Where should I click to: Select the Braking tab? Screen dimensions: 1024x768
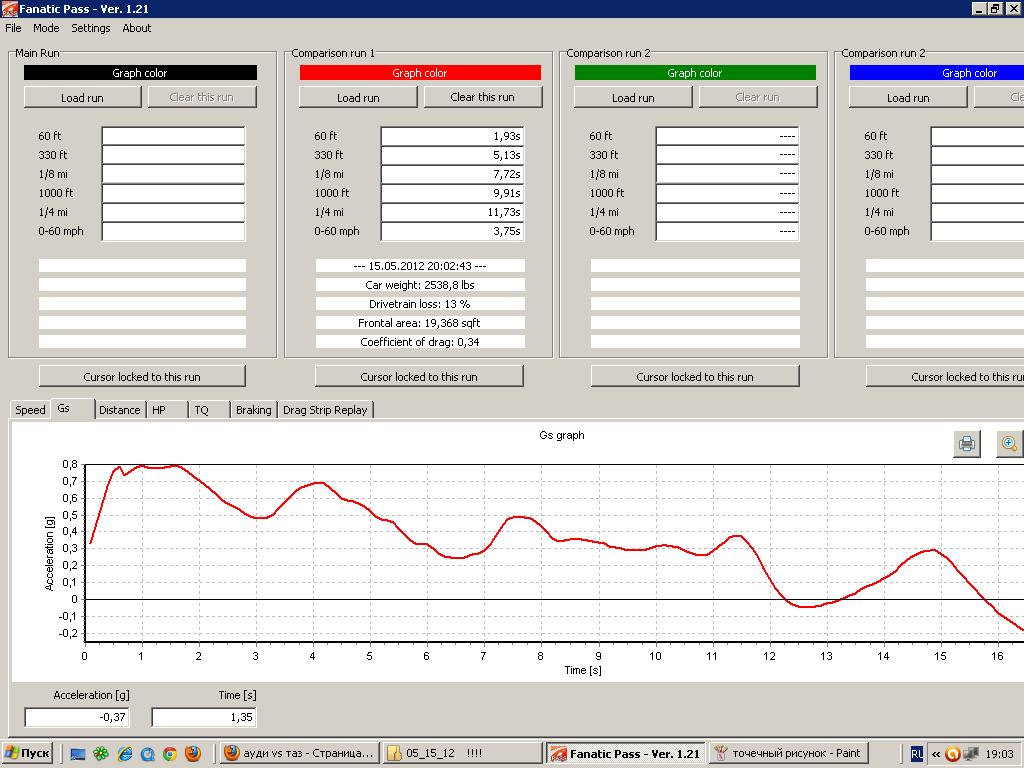tap(253, 410)
